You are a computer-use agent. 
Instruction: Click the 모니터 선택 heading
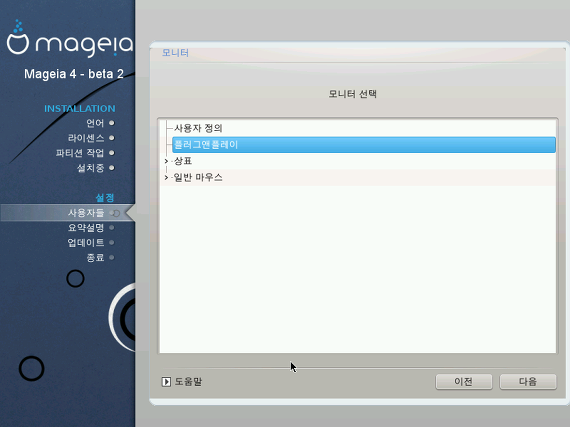353,94
